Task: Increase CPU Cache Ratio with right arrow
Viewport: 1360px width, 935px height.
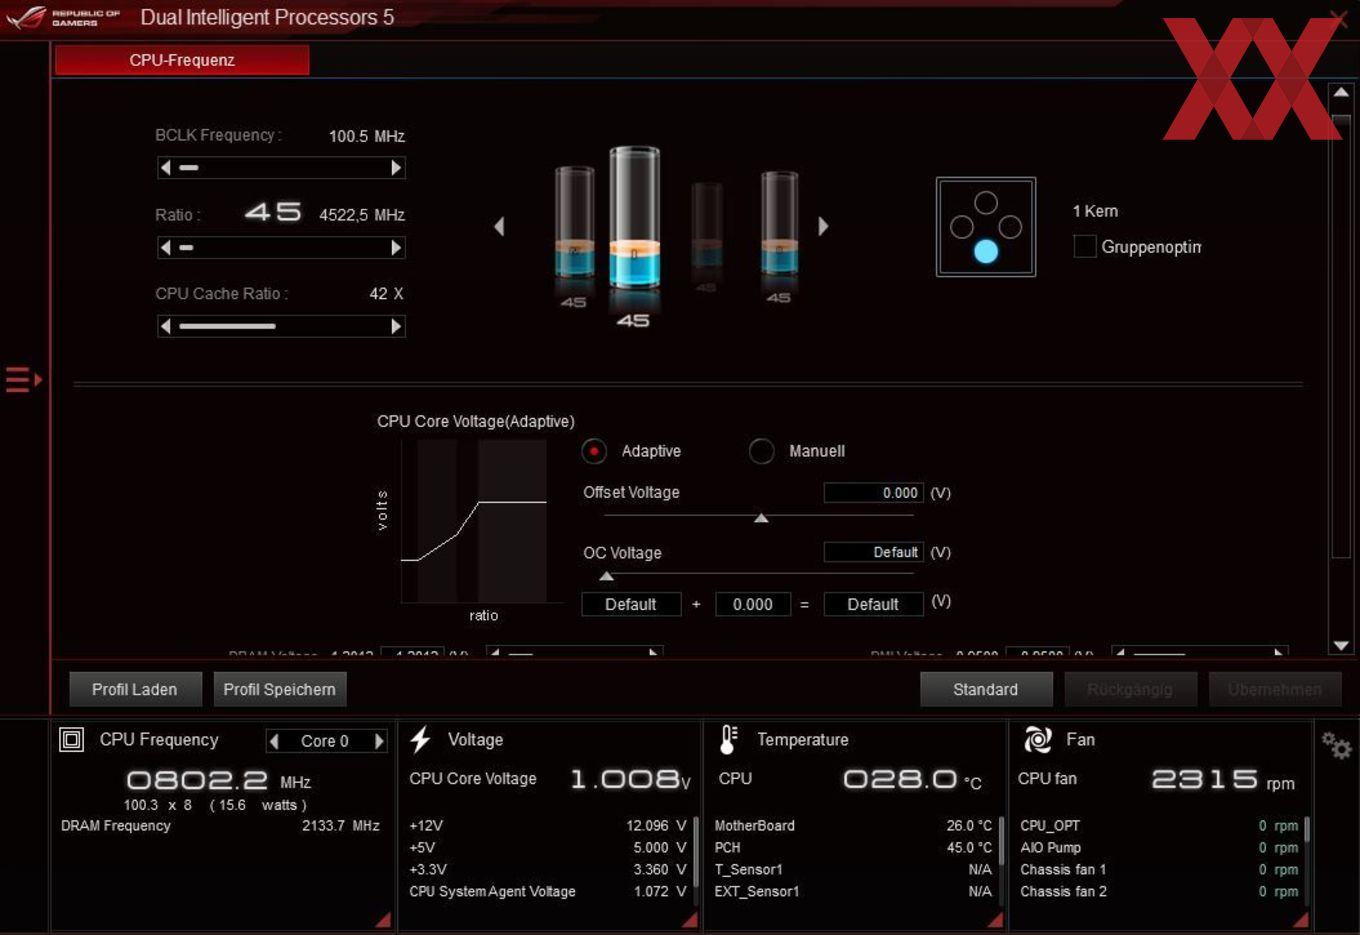Action: [x=396, y=326]
